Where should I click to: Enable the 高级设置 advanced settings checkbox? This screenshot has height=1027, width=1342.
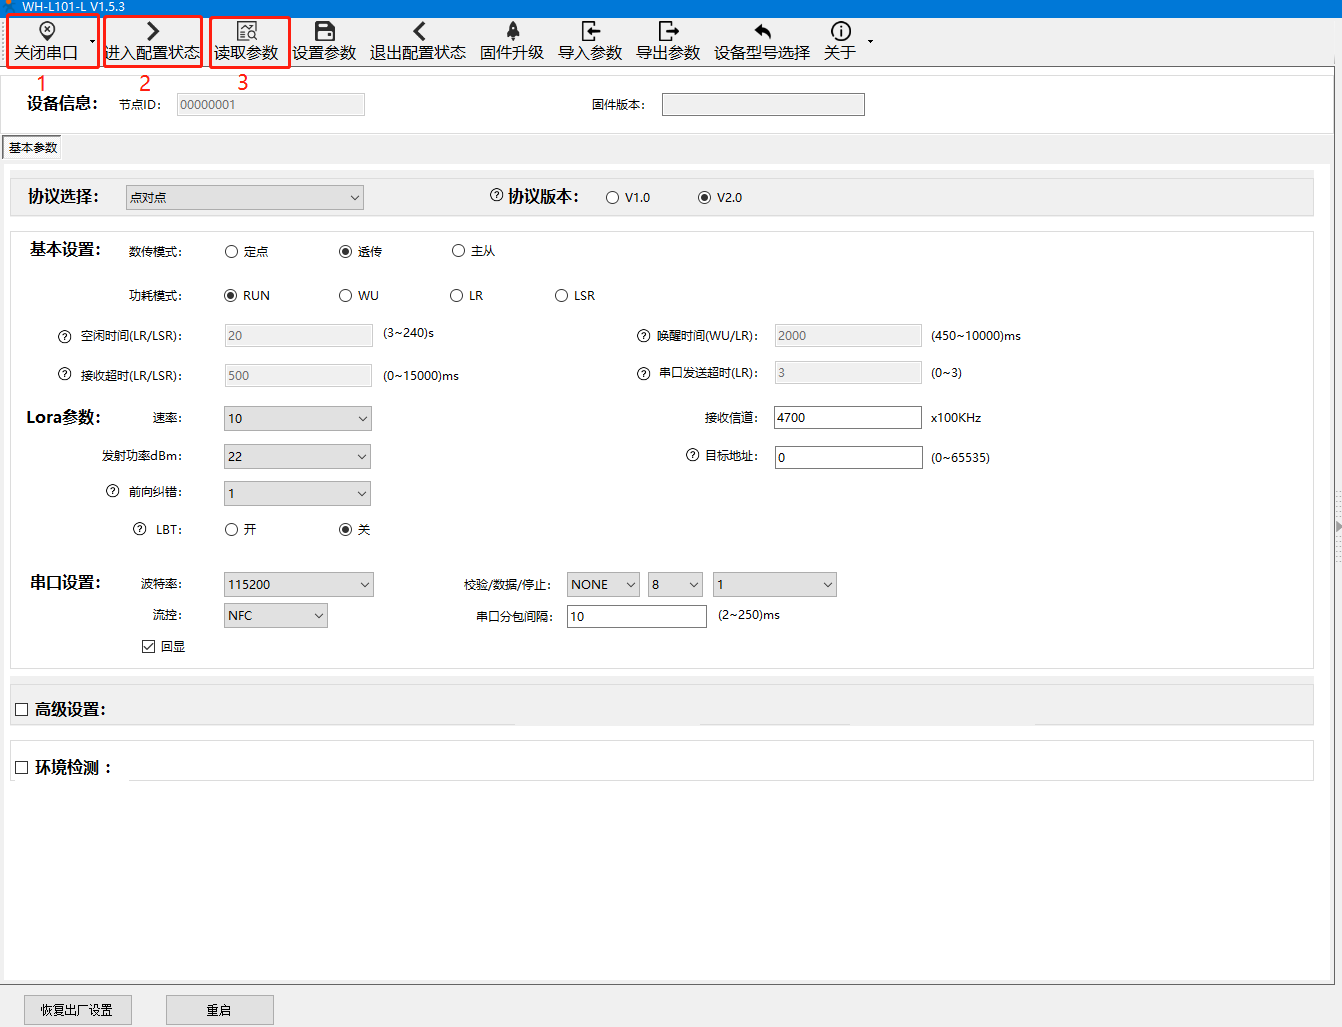tap(21, 710)
